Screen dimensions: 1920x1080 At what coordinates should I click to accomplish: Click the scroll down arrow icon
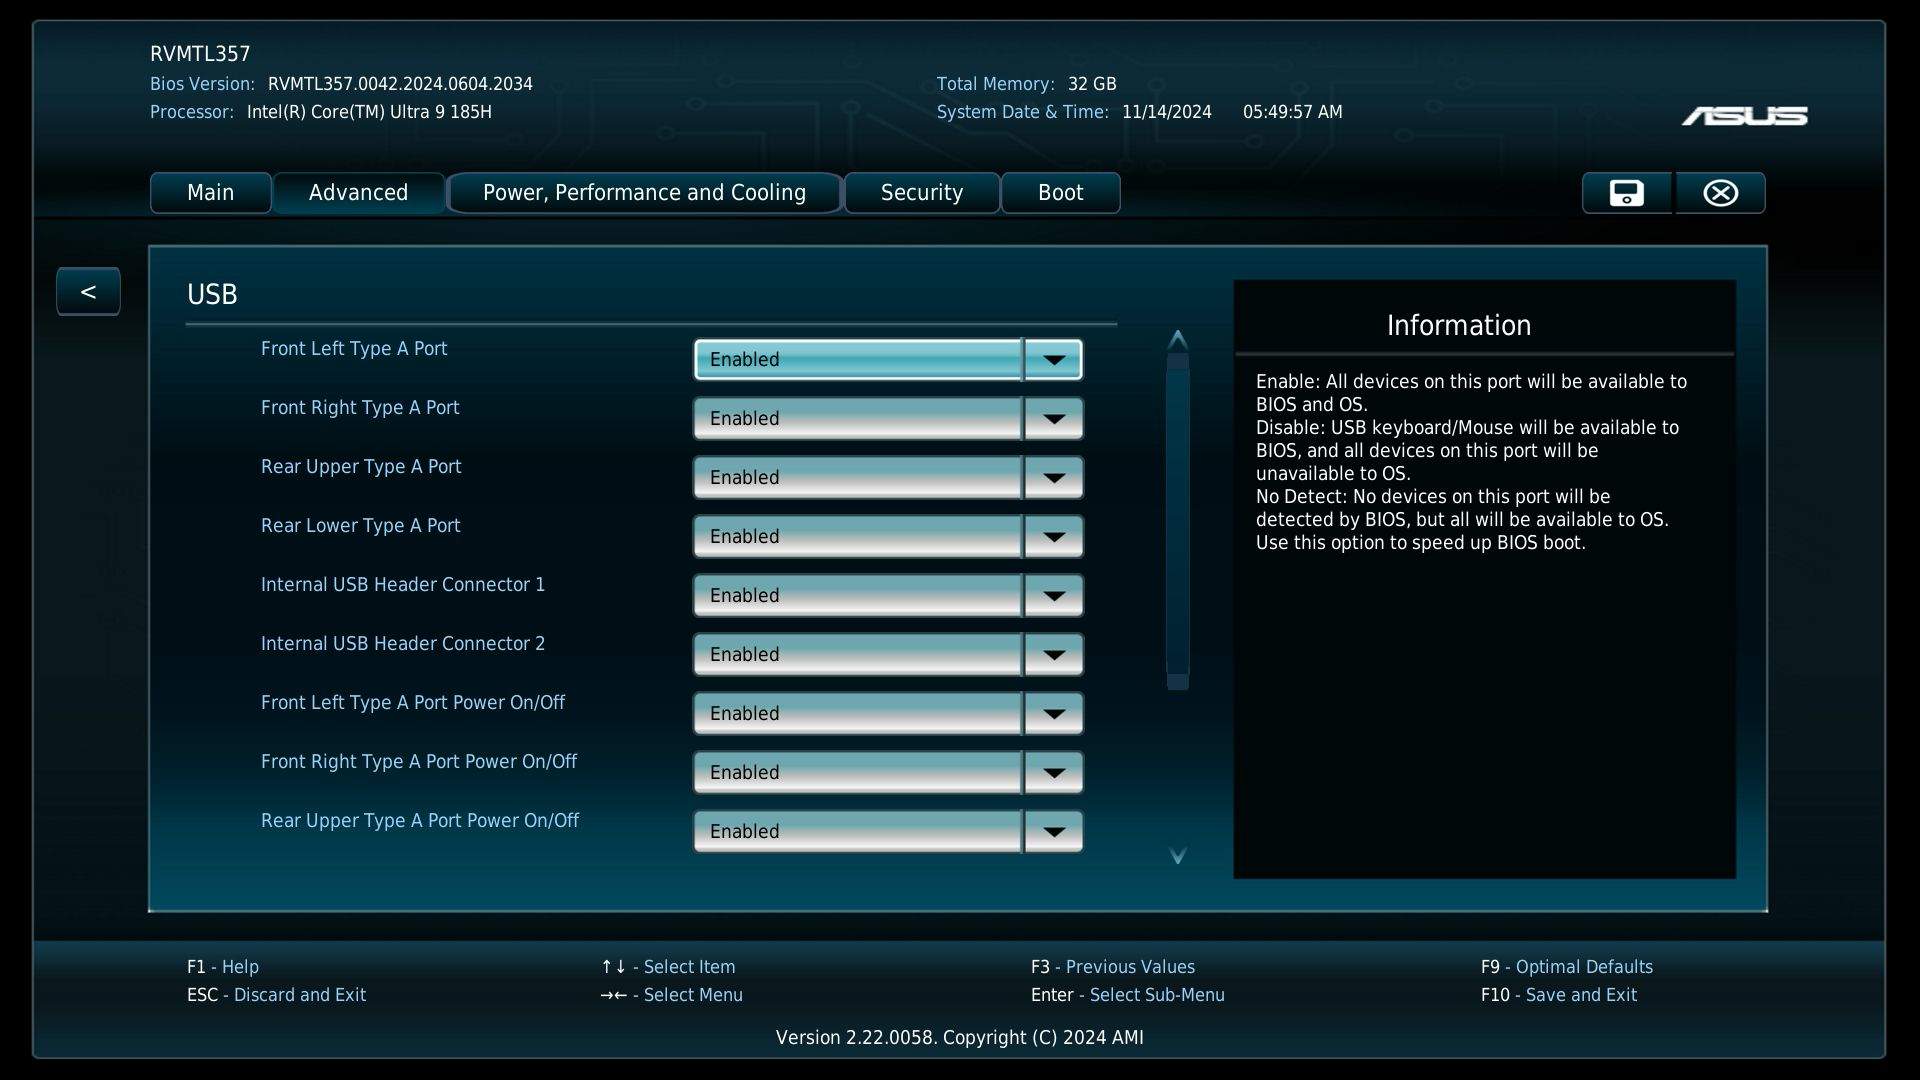coord(1178,856)
